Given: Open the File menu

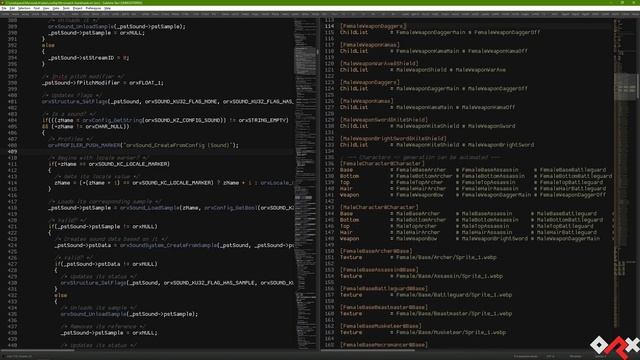Looking at the screenshot, I should tap(4, 8).
